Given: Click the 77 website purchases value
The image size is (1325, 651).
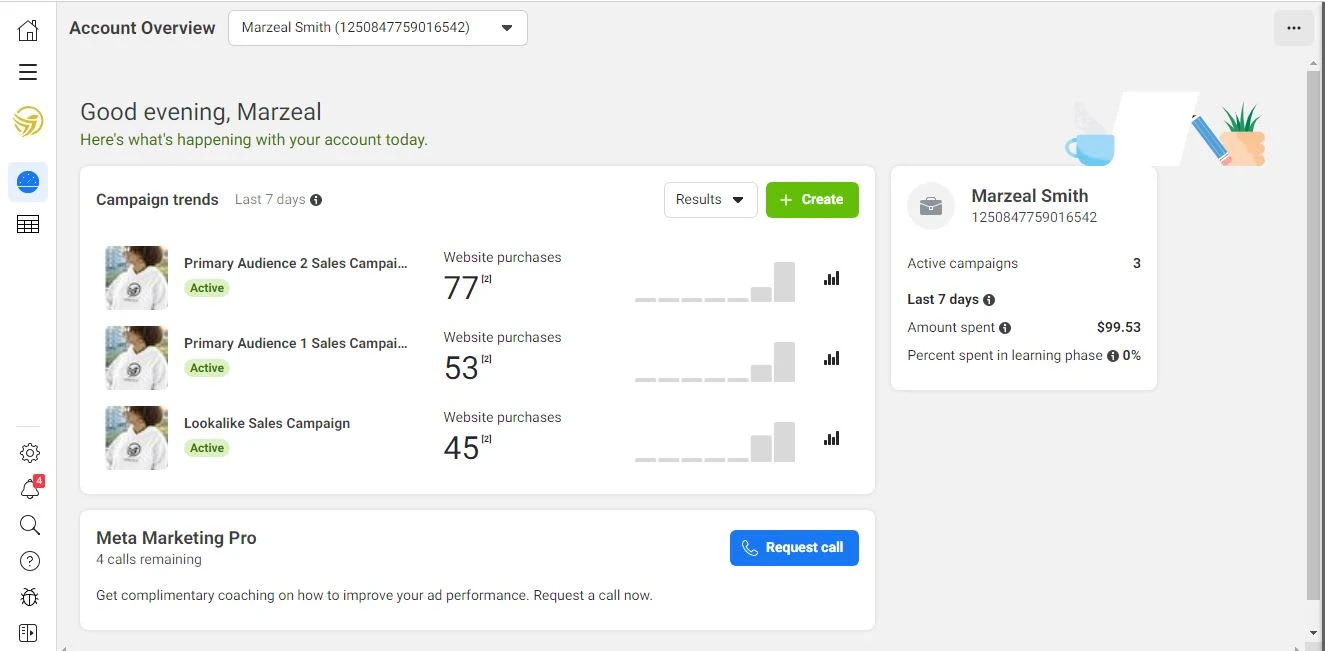Looking at the screenshot, I should coord(461,288).
